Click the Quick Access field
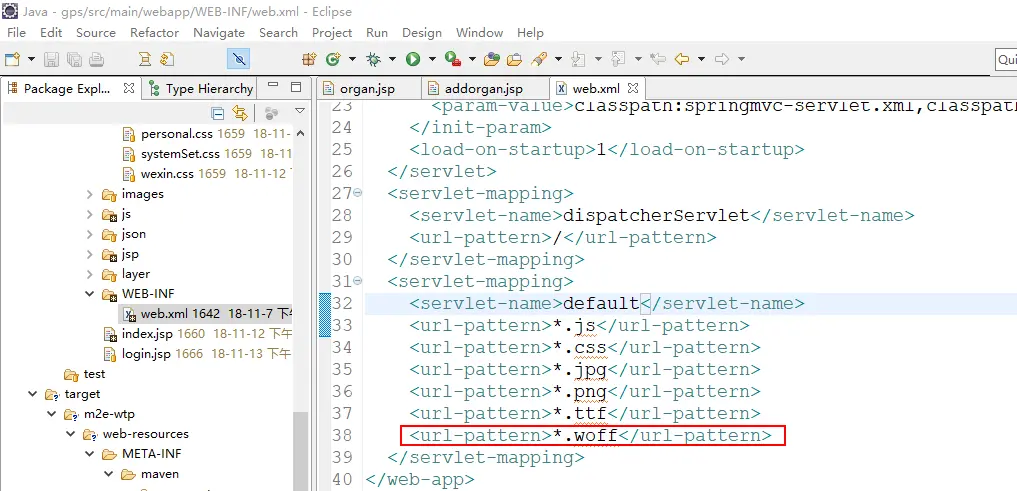The height and width of the screenshot is (491, 1017). click(1006, 60)
